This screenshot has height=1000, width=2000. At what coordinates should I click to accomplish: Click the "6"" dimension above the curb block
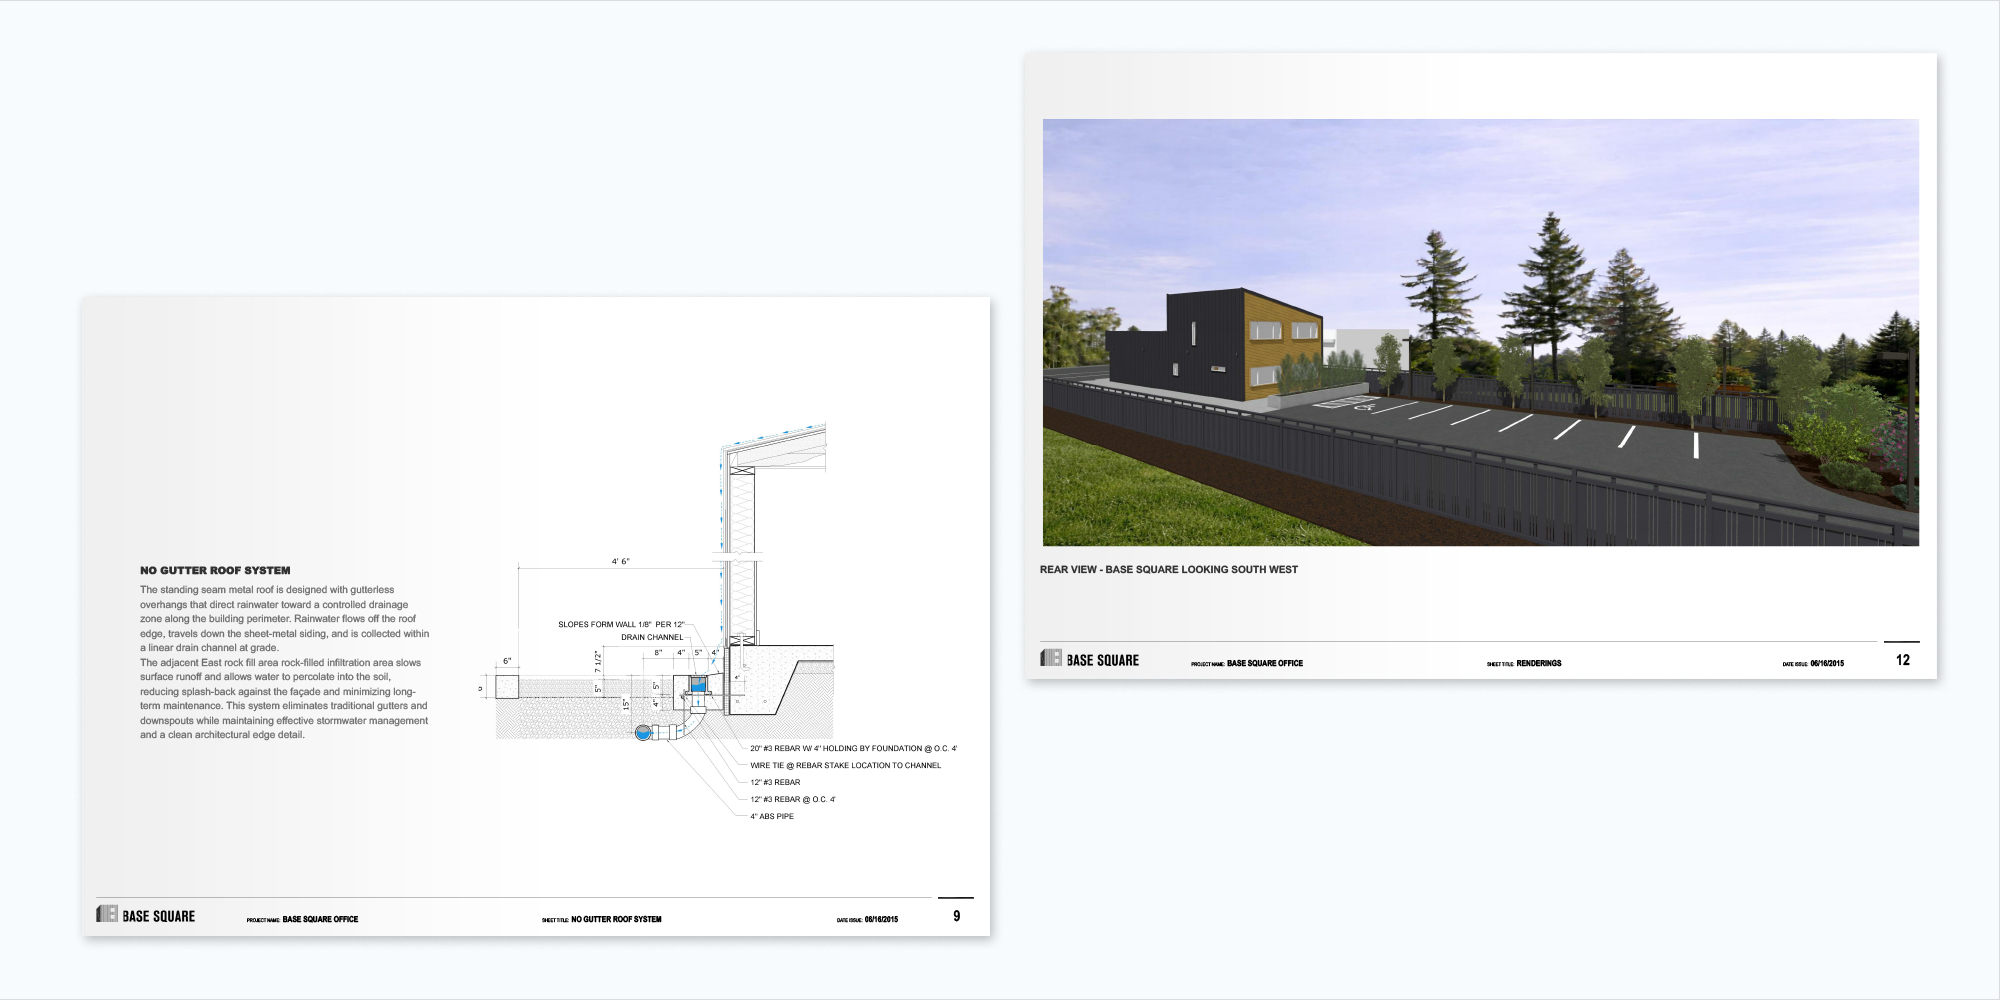pos(507,662)
